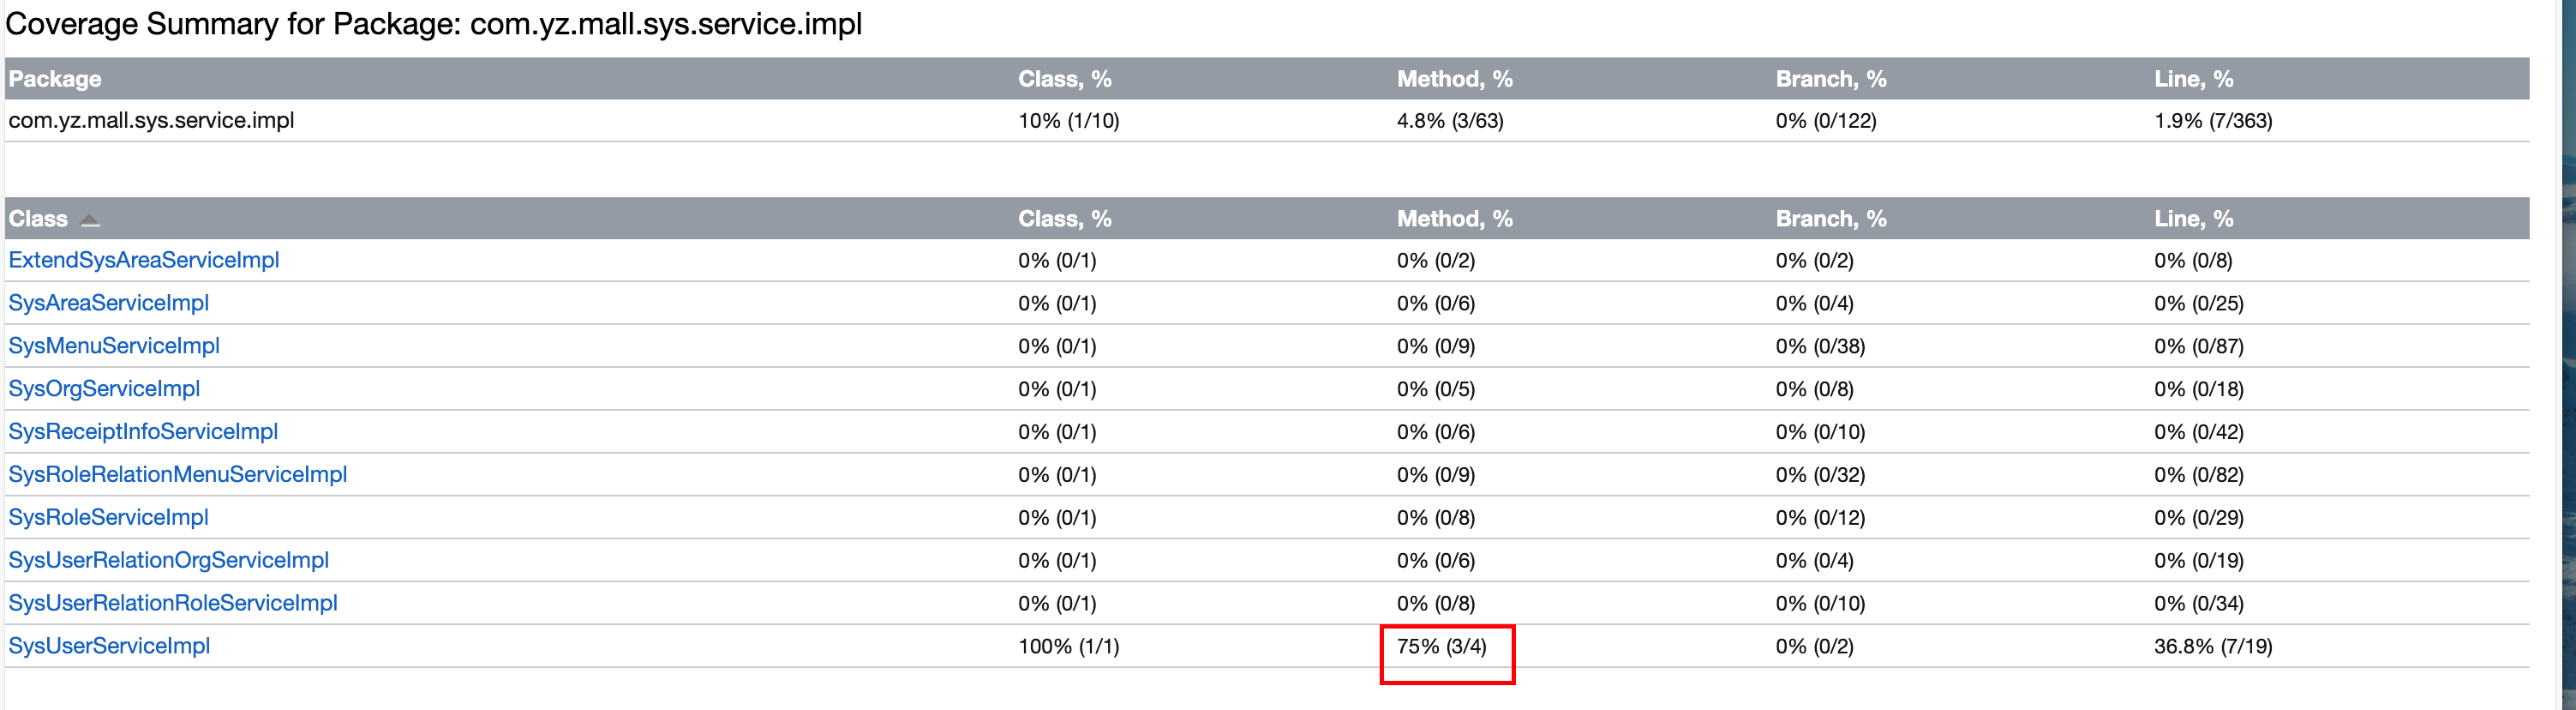Sort class table by Class column header
The width and height of the screenshot is (2576, 710).
[38, 219]
